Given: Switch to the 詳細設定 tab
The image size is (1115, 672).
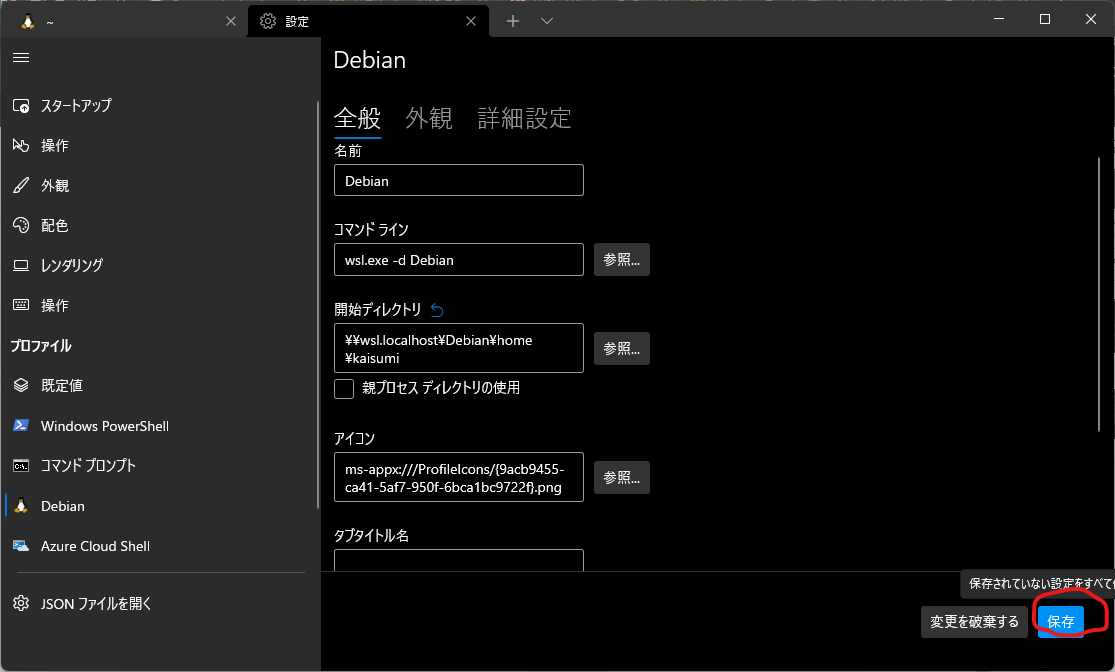Looking at the screenshot, I should coord(524,118).
